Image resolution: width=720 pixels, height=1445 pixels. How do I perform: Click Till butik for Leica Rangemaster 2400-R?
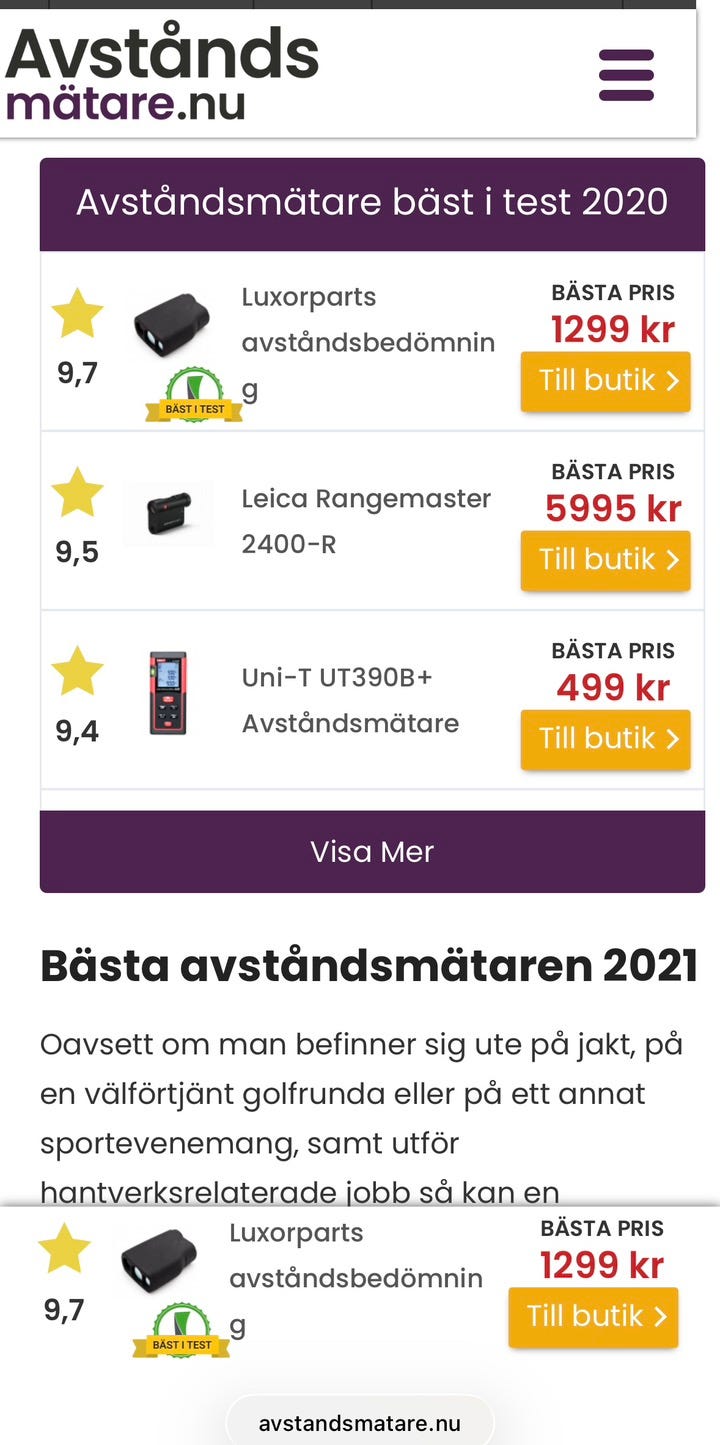pyautogui.click(x=606, y=560)
